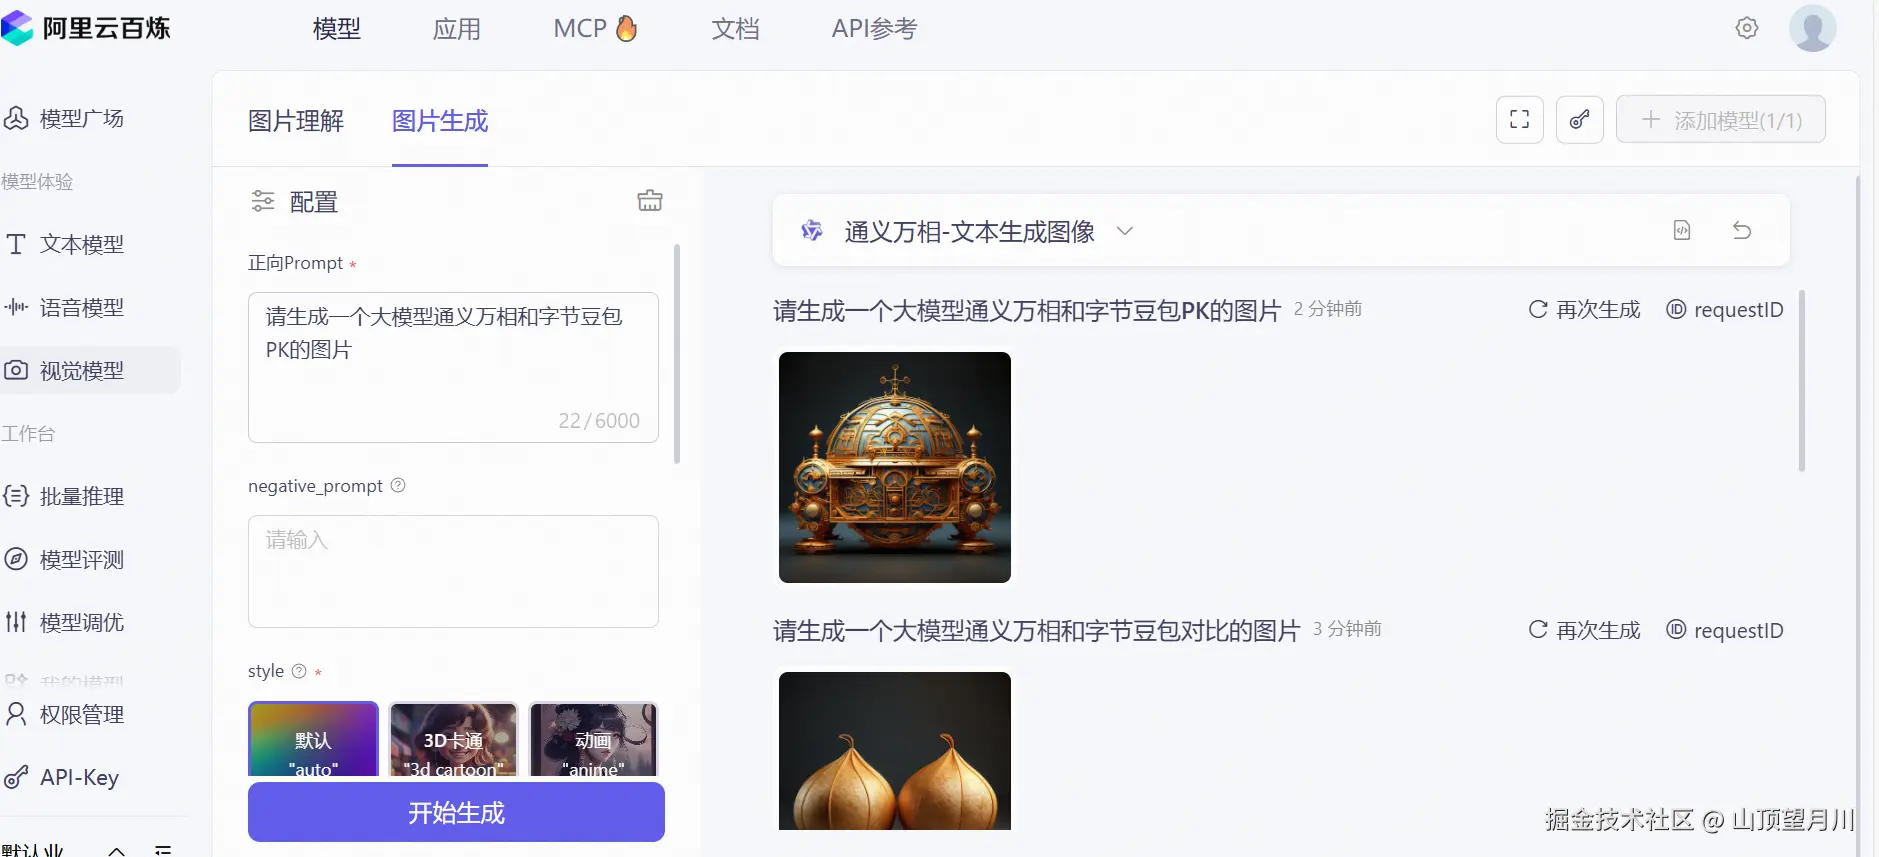This screenshot has width=1879, height=857.
Task: Click the results panel scrollbar
Action: tap(1802, 380)
